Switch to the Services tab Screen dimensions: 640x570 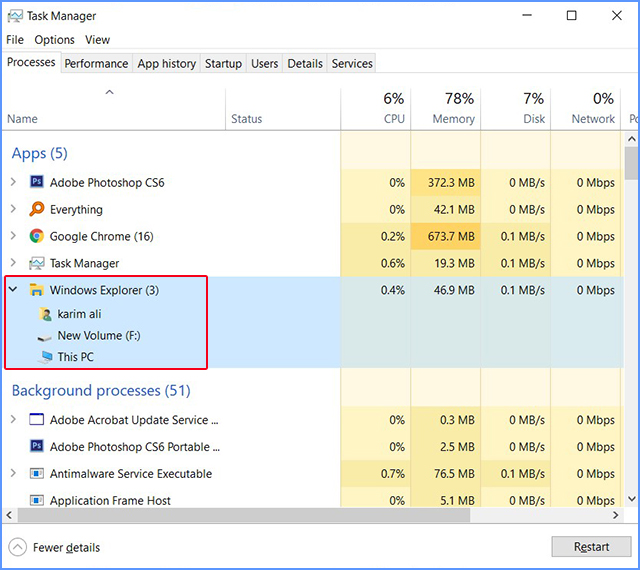(x=352, y=63)
